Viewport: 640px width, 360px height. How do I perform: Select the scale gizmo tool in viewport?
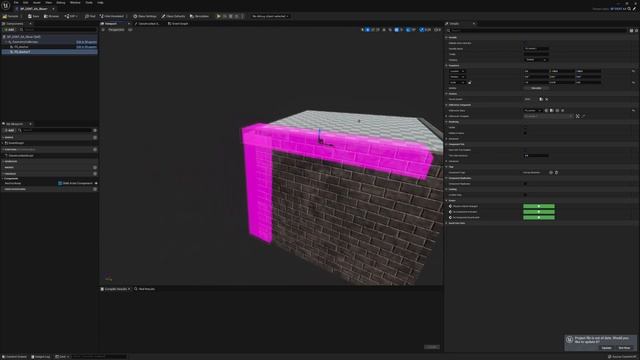[x=378, y=30]
